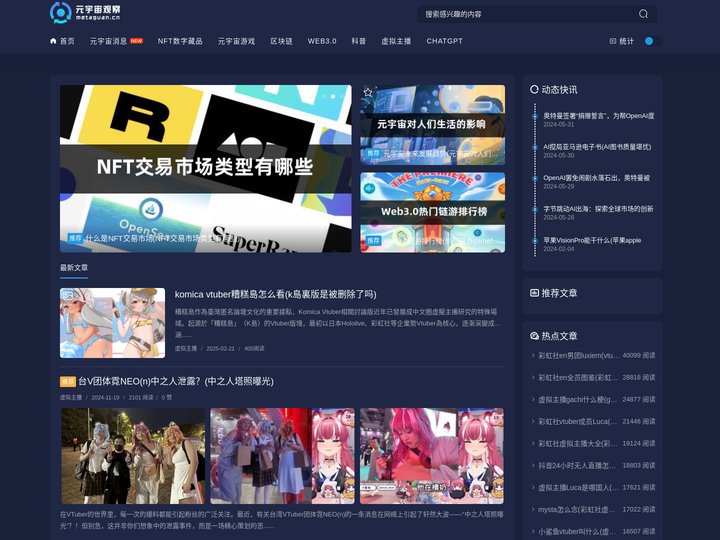
Task: Open the NFT交易市场类型有哪些 banner
Action: tap(206, 169)
